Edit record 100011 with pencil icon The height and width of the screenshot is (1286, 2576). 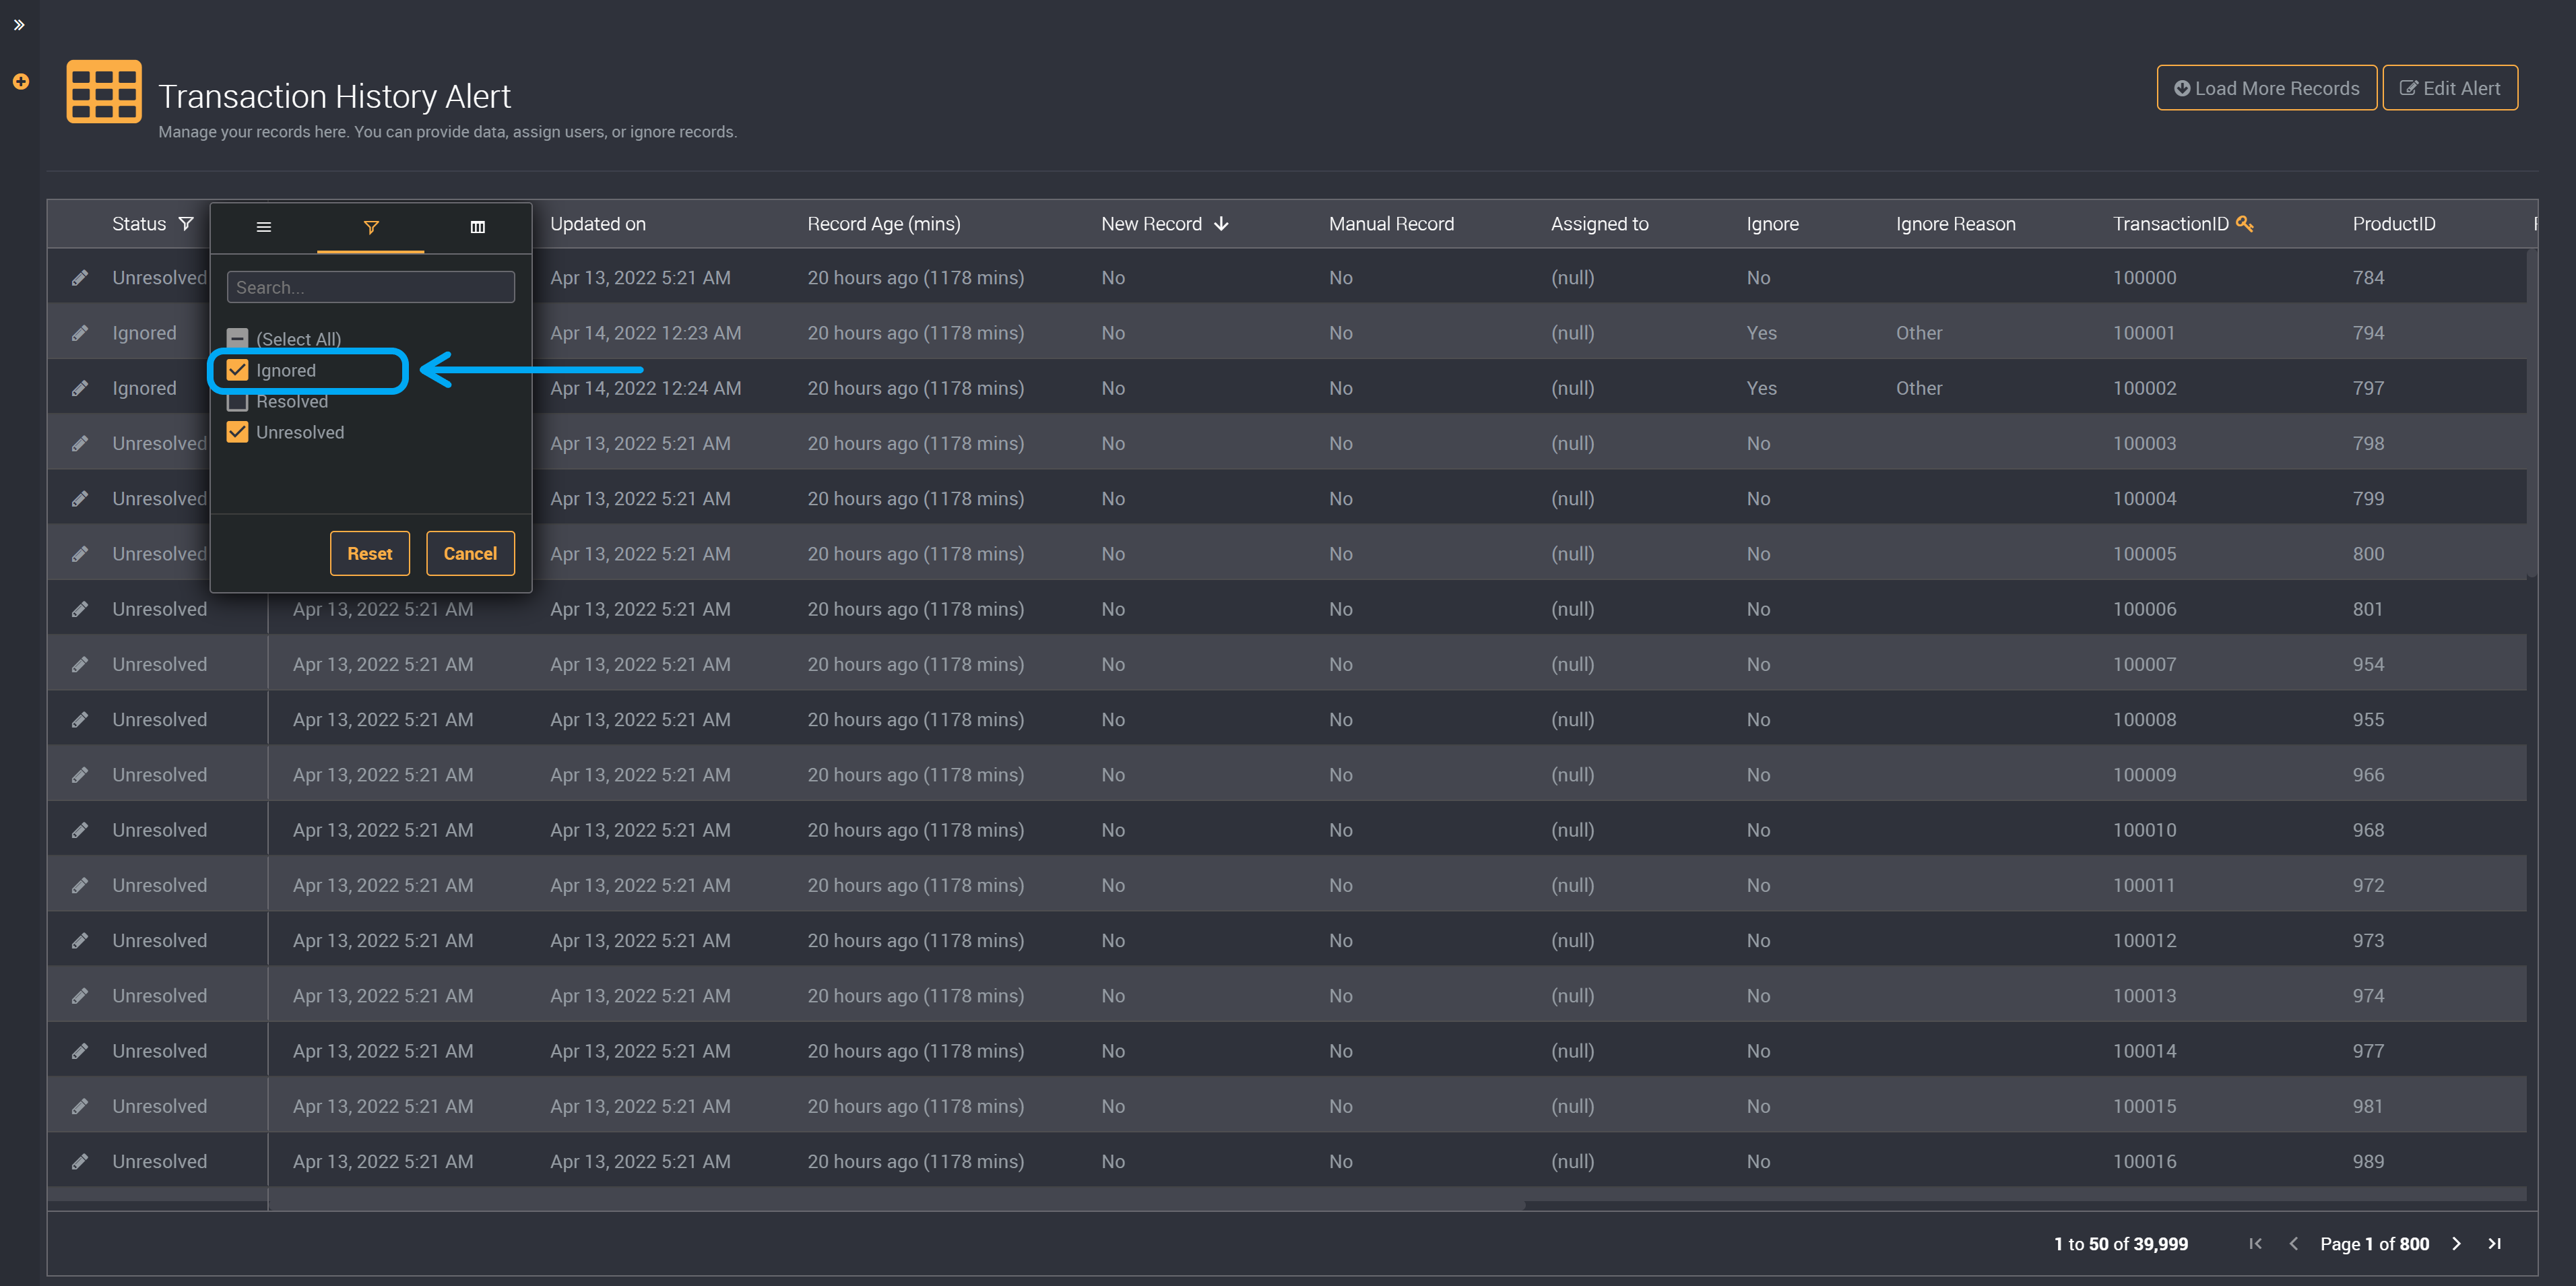(x=80, y=885)
